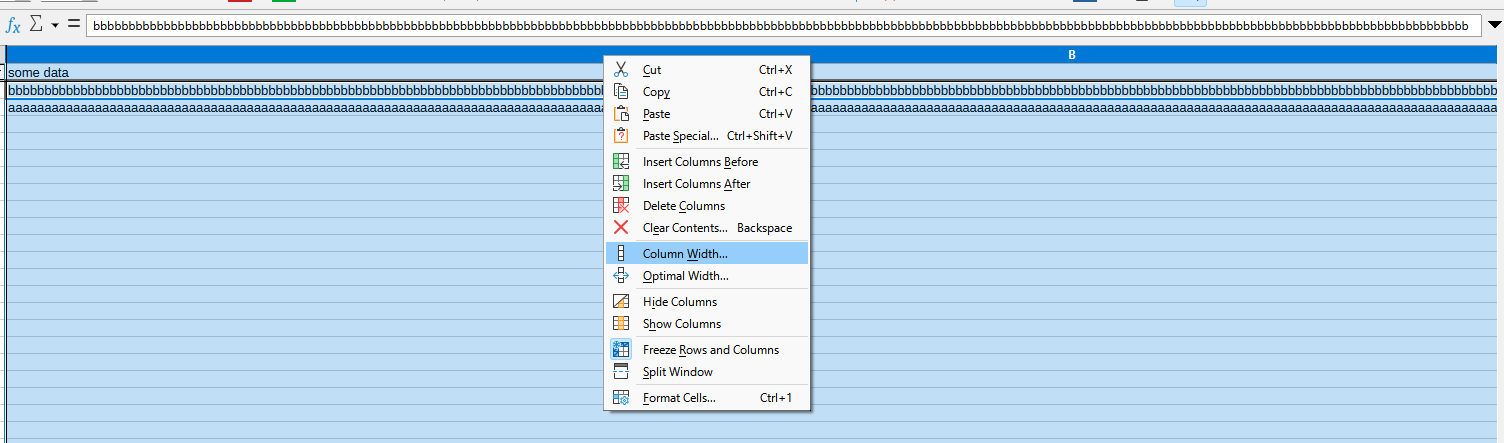Image resolution: width=1504 pixels, height=443 pixels.
Task: Click the equals formula icon
Action: 73,25
